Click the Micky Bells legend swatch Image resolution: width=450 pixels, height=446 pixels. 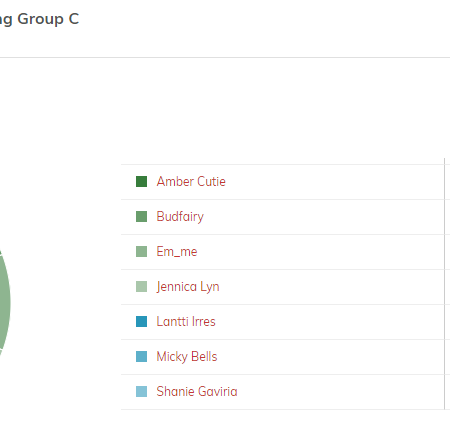[141, 357]
